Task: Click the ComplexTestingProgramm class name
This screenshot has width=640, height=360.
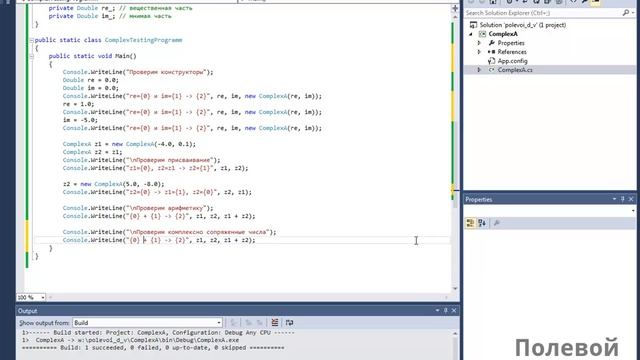Action: tap(144, 40)
